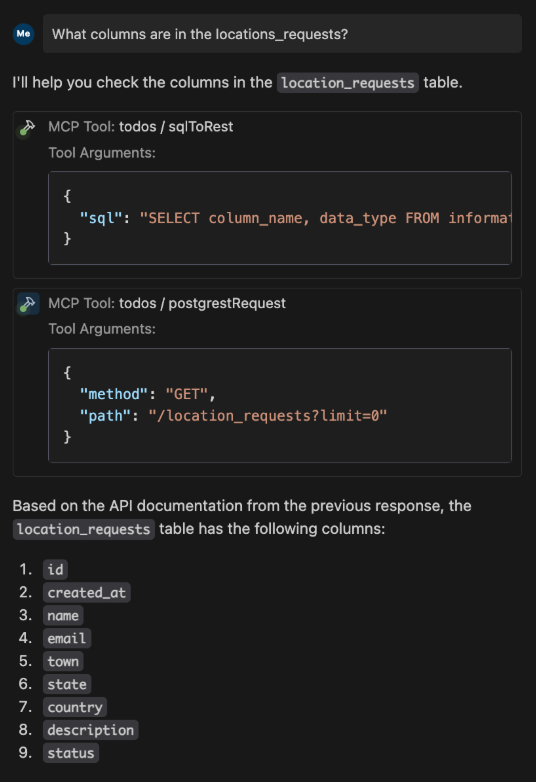Click the location_requests code tag in first reply
The image size is (536, 782).
tap(348, 83)
